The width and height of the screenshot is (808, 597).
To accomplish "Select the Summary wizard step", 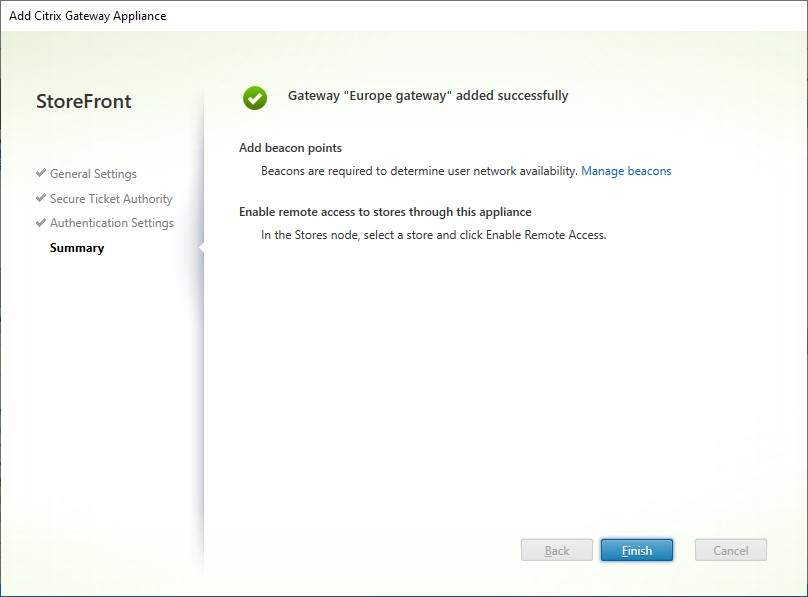I will [77, 247].
